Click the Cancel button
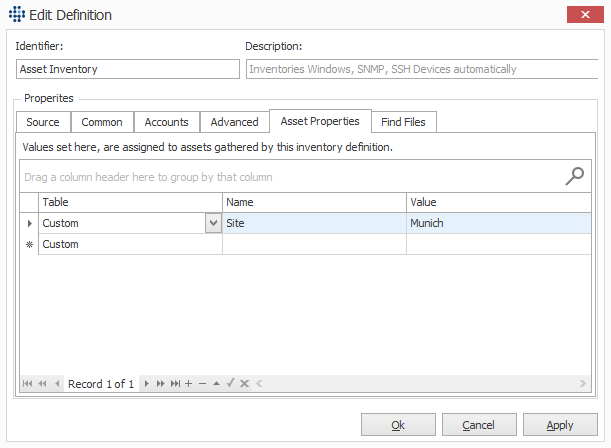 point(479,425)
